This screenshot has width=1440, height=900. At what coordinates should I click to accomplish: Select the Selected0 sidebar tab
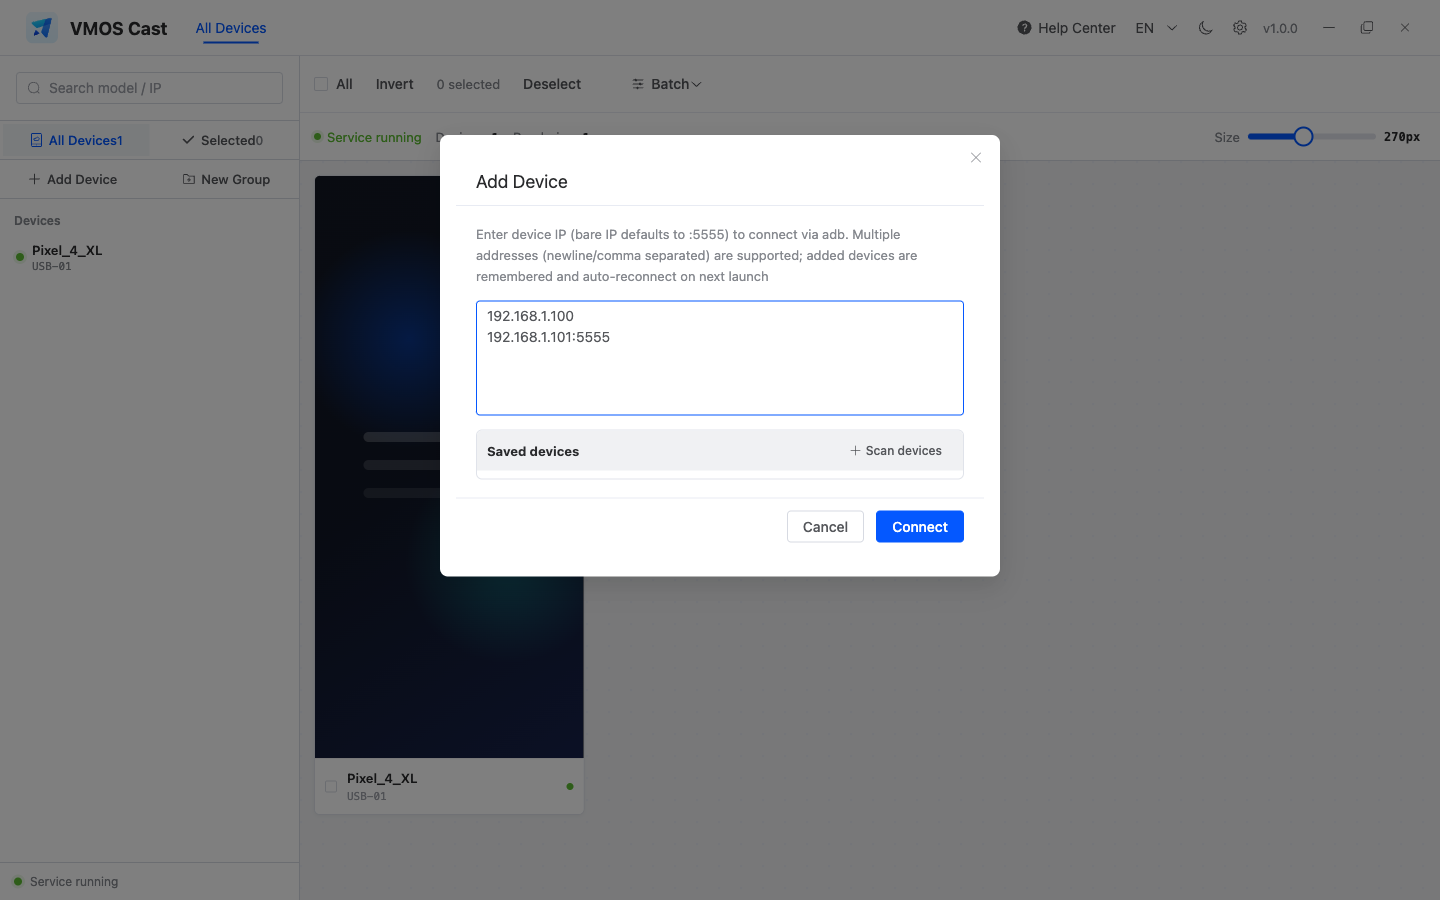click(223, 140)
